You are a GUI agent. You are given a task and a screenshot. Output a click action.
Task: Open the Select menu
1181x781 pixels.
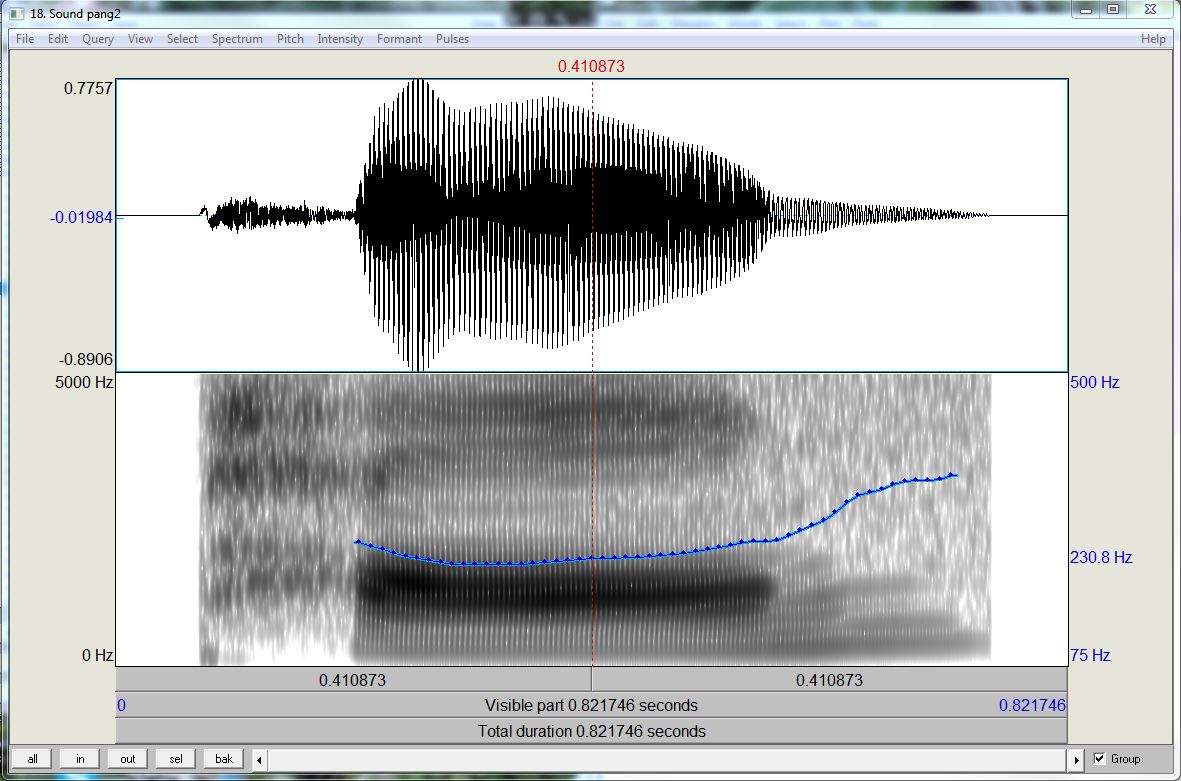(x=182, y=39)
